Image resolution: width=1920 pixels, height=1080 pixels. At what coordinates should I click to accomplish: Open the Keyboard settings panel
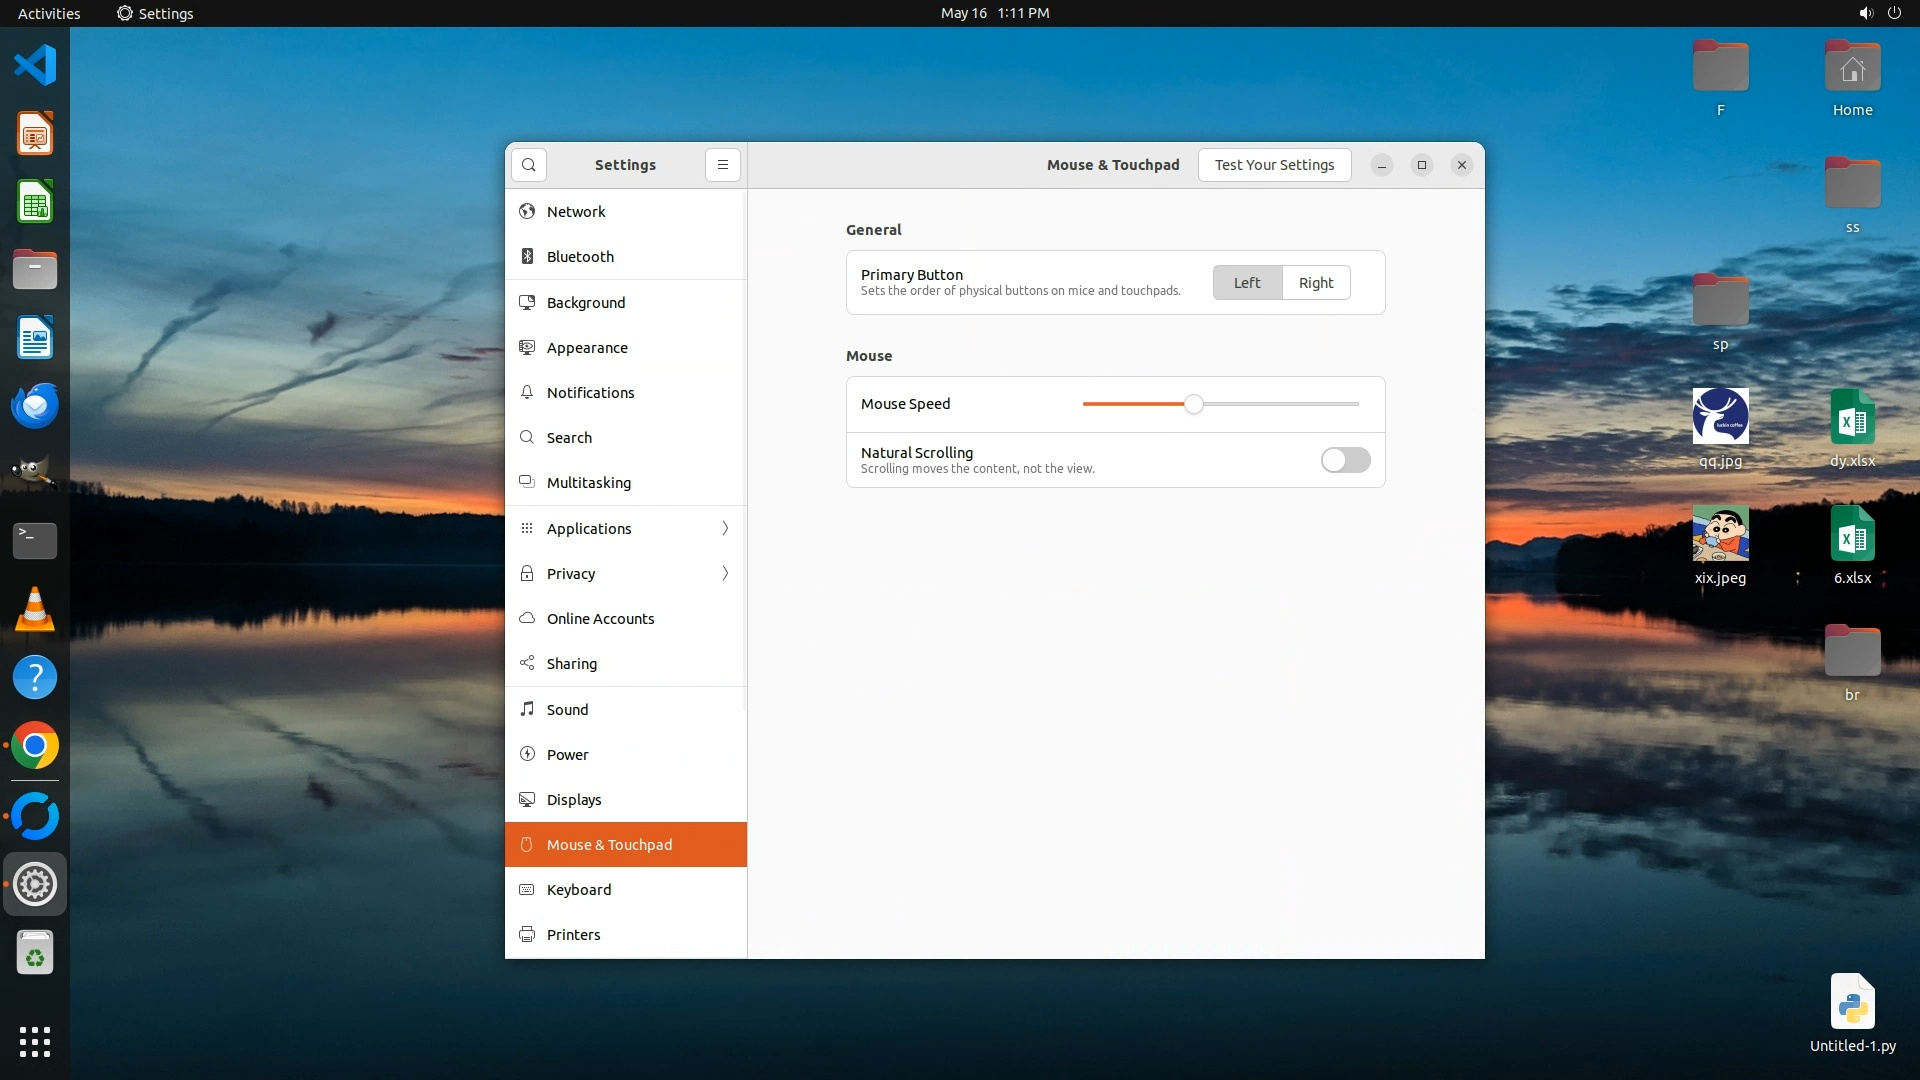point(578,889)
